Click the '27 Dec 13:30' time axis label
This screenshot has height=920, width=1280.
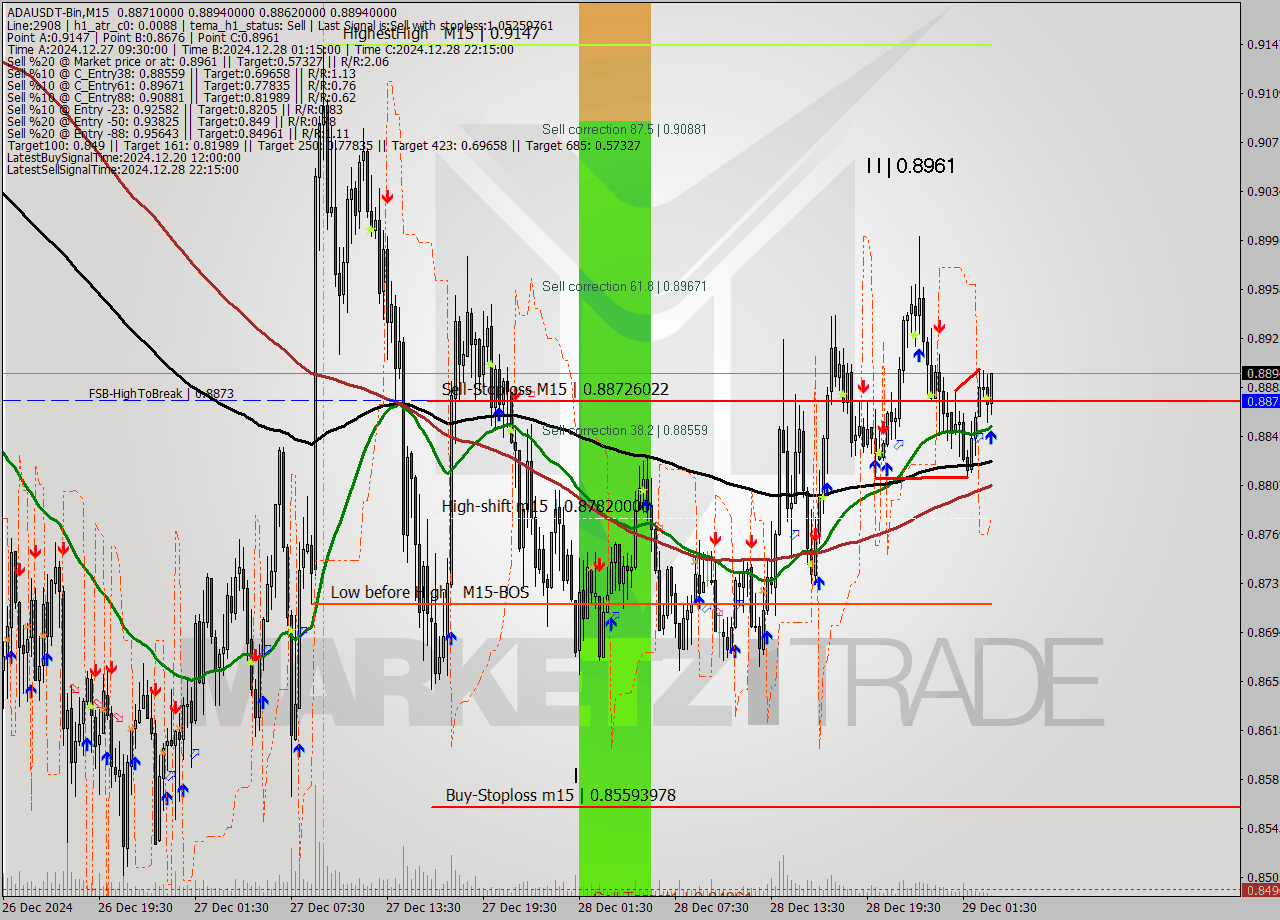423,908
